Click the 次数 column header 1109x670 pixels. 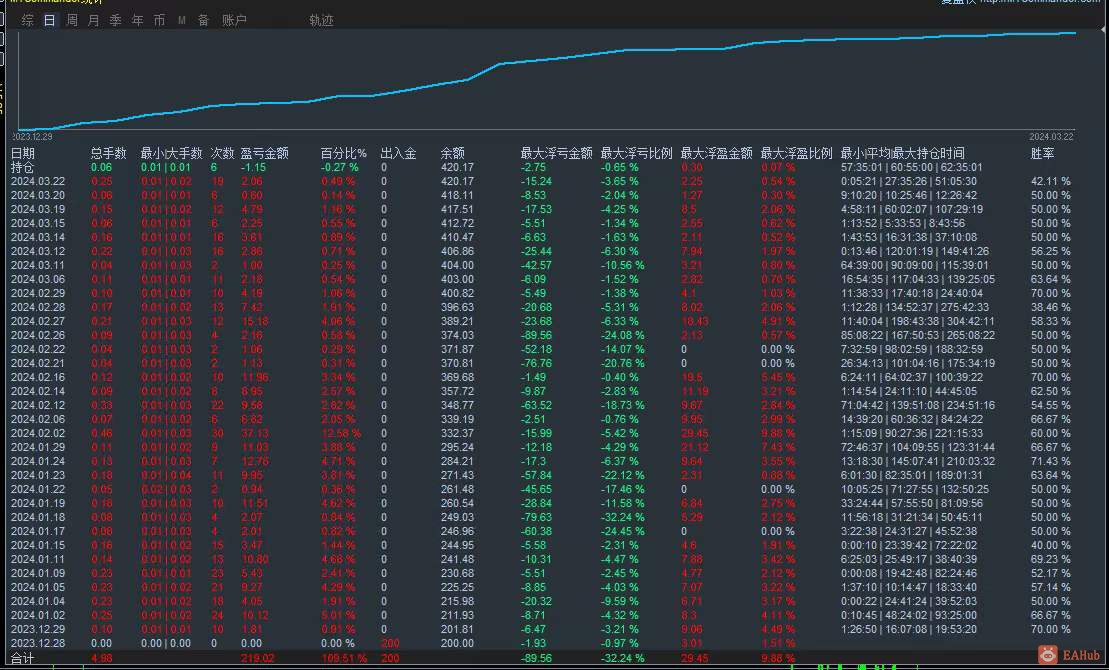pos(222,154)
